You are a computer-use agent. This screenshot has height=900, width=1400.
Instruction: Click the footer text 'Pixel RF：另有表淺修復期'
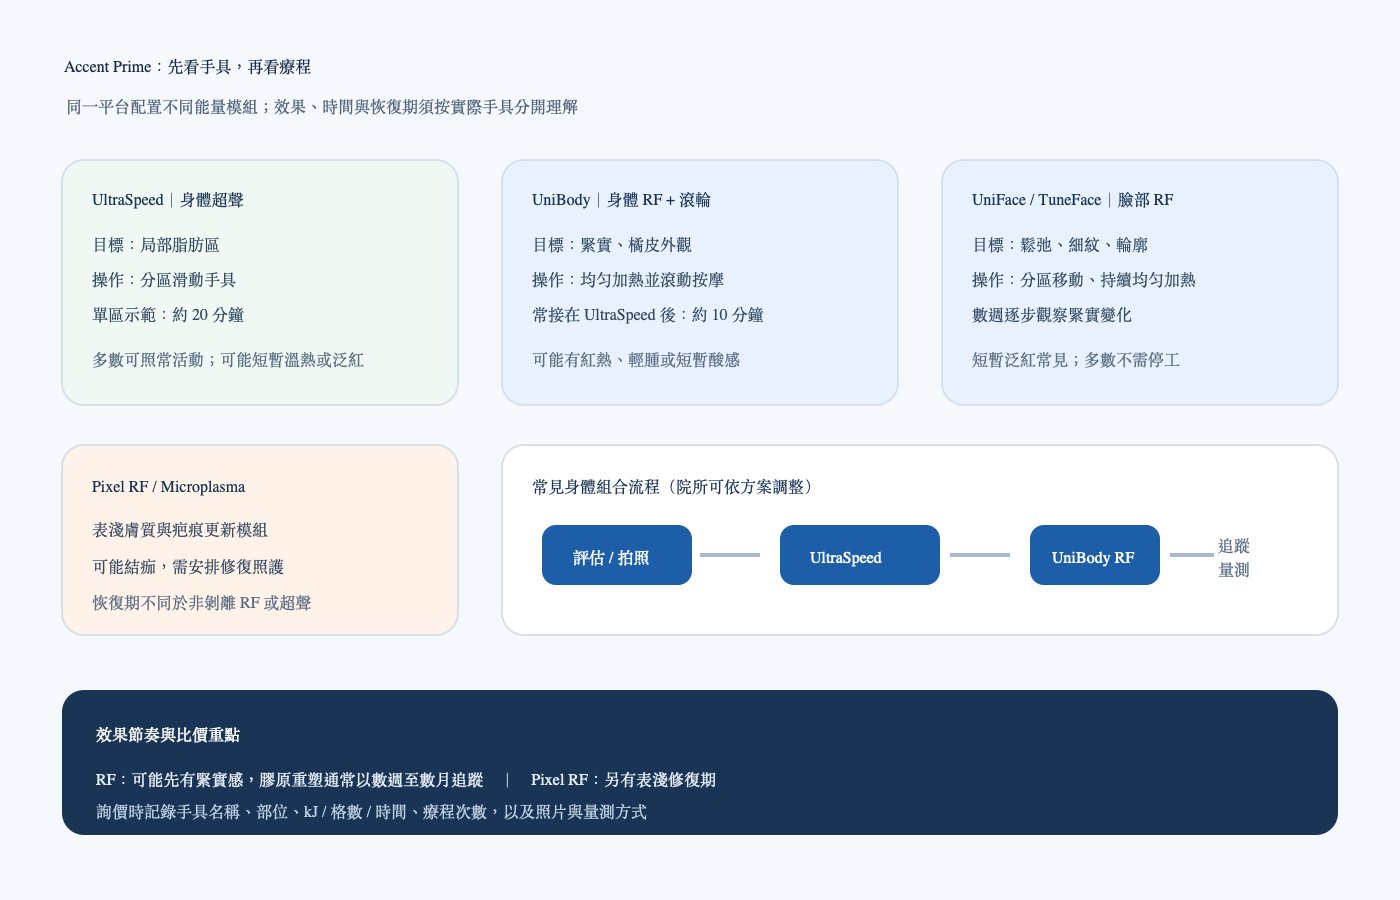click(x=623, y=780)
